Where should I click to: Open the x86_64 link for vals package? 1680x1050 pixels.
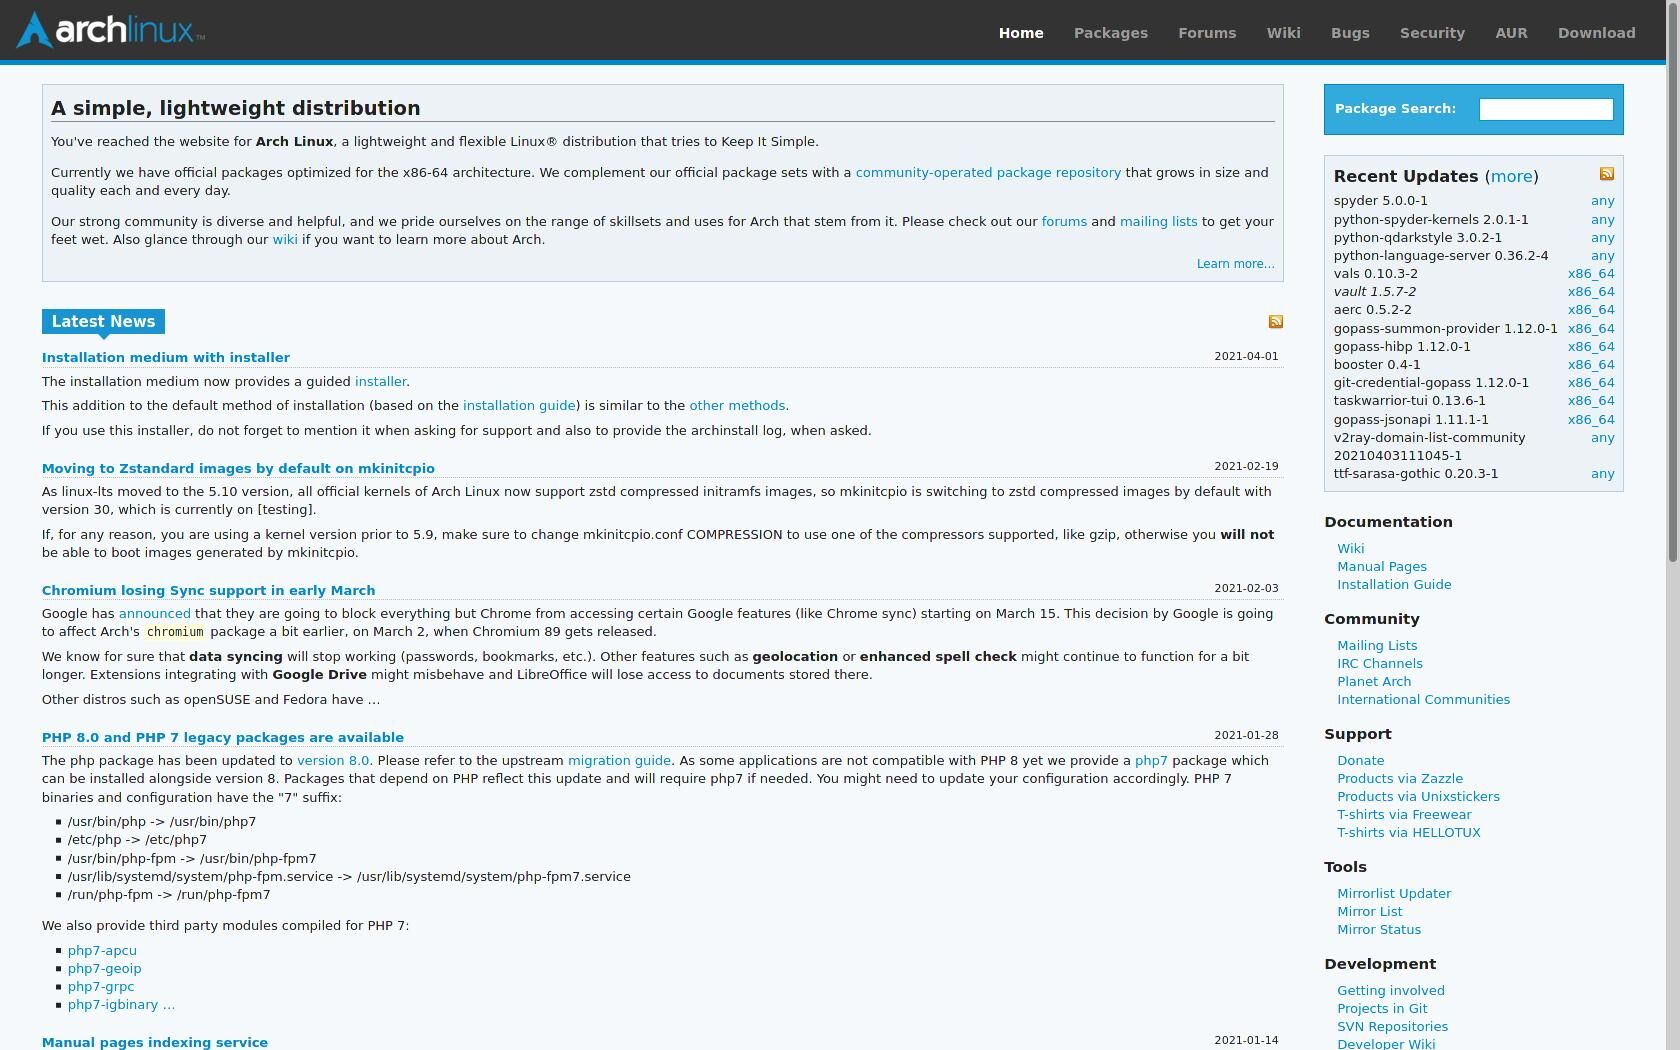pos(1590,274)
